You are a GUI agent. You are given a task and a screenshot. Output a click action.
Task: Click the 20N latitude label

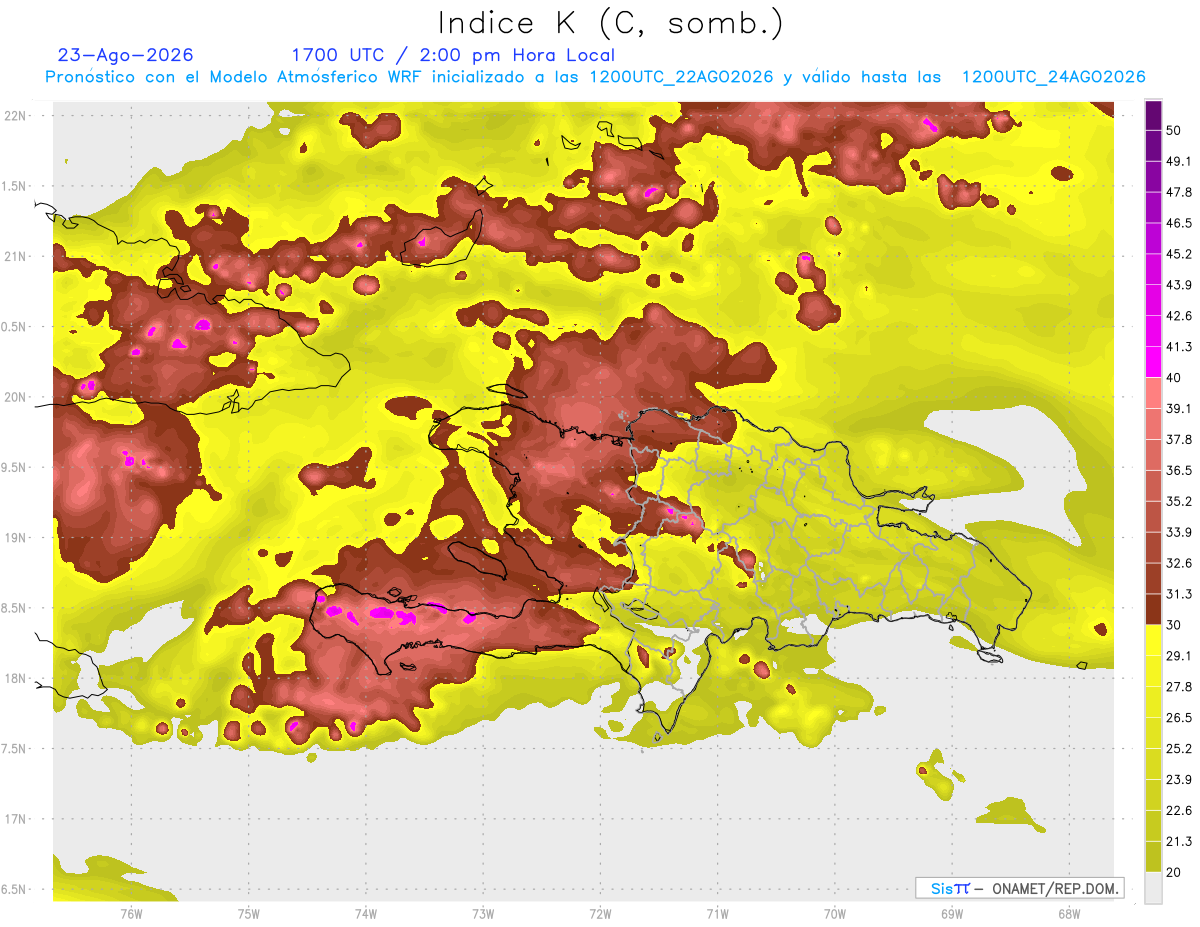16,397
